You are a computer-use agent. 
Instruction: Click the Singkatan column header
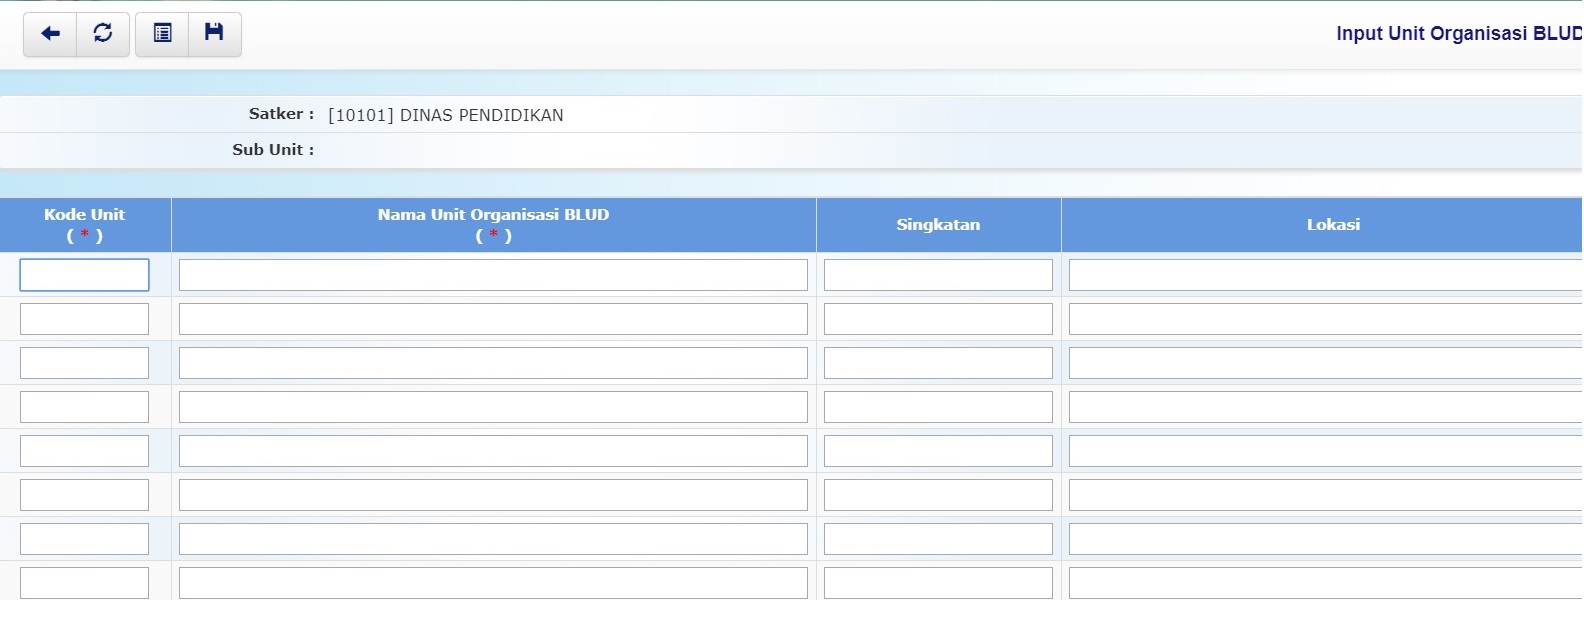click(x=938, y=225)
